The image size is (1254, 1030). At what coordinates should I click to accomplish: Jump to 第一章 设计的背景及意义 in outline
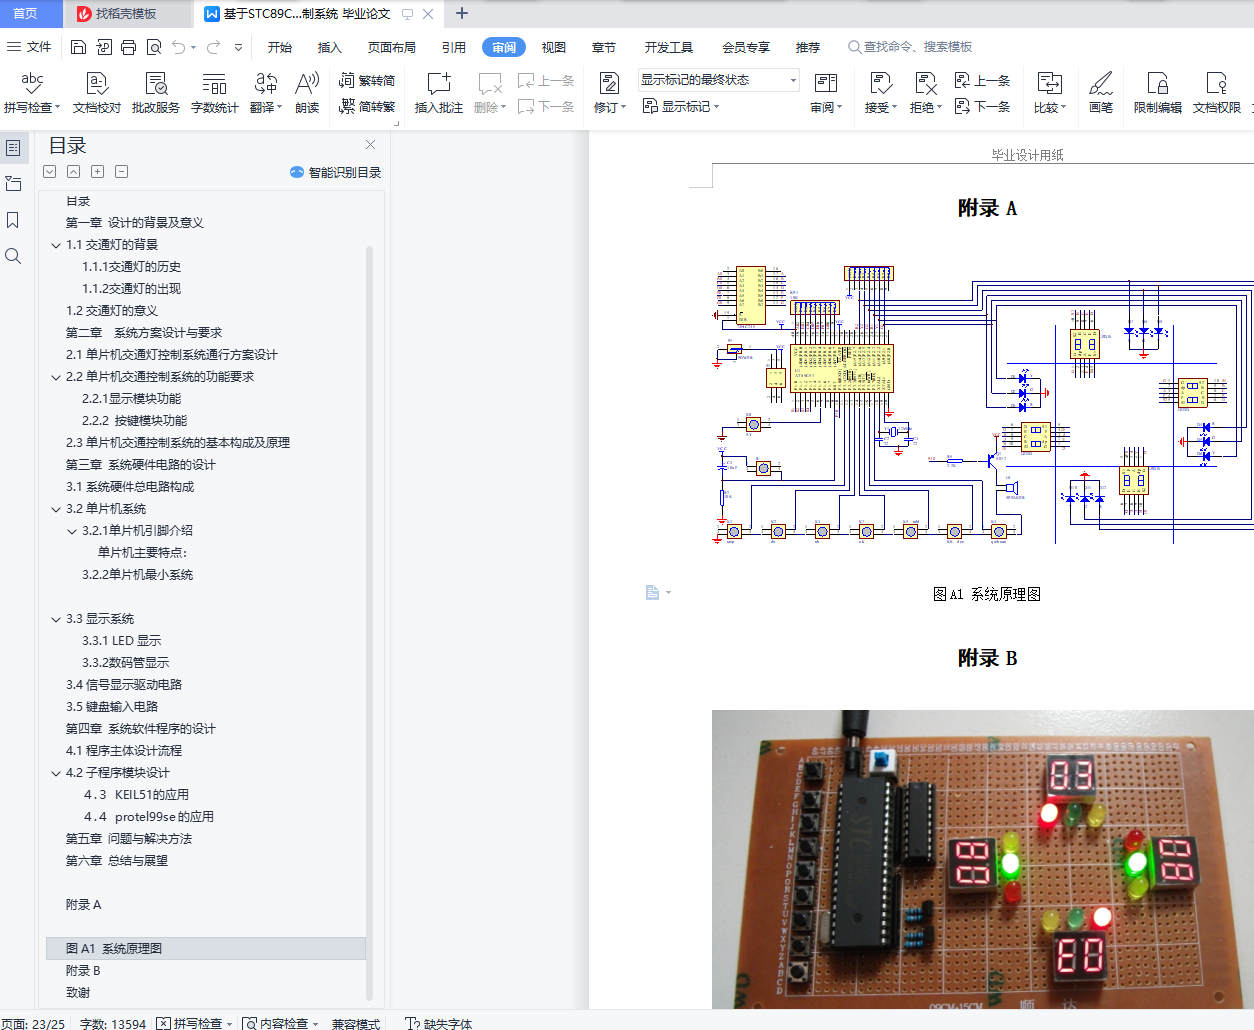135,223
